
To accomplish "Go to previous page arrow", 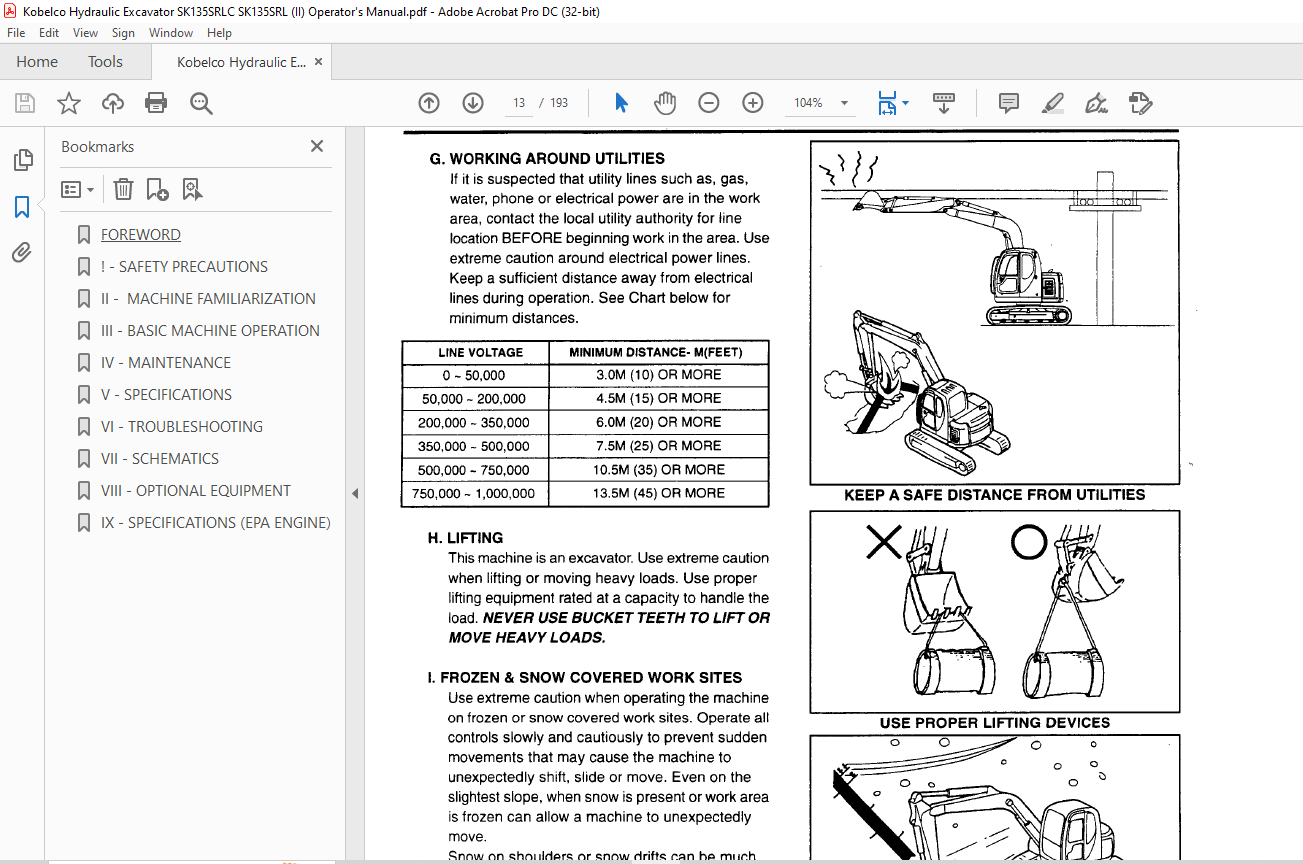I will tap(429, 103).
